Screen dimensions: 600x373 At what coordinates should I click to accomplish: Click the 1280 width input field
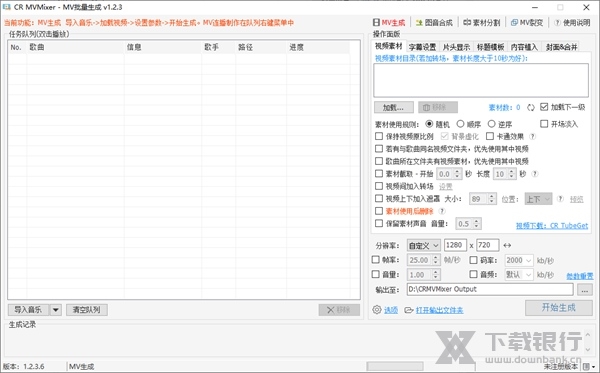[x=455, y=245]
